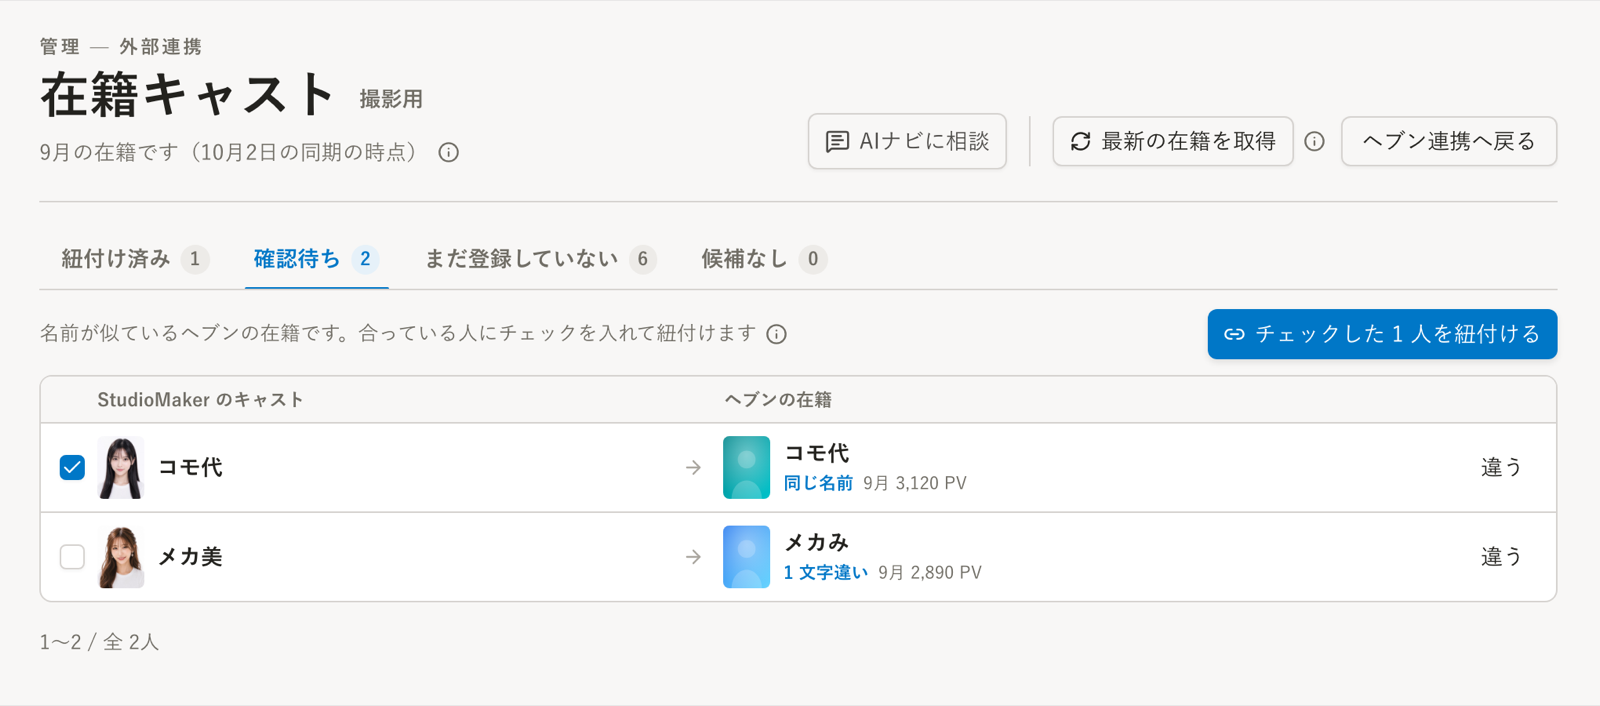
Task: Click chat icon in AIナビに相談 button
Action: click(837, 142)
